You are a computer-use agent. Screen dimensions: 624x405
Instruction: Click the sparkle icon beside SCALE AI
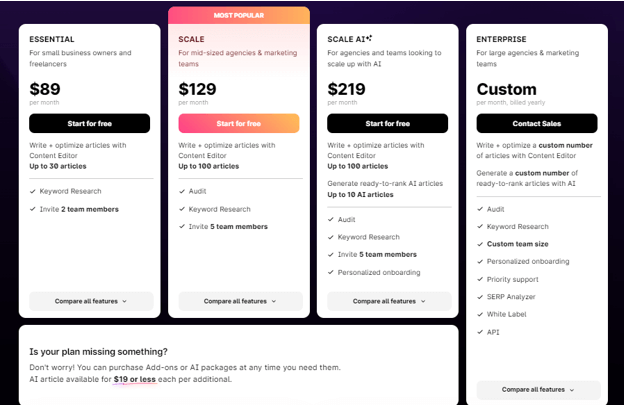pos(369,38)
